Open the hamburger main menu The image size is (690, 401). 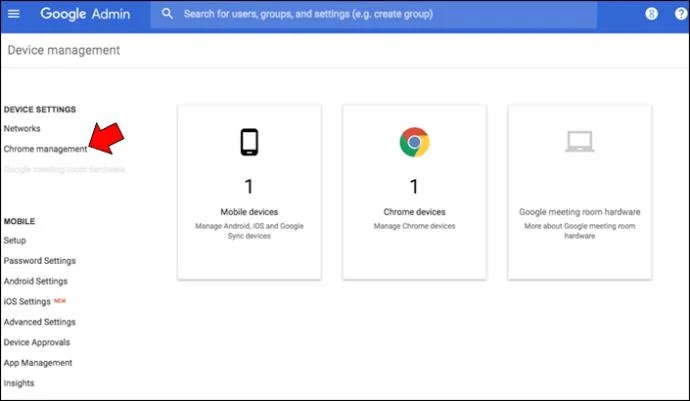(14, 14)
